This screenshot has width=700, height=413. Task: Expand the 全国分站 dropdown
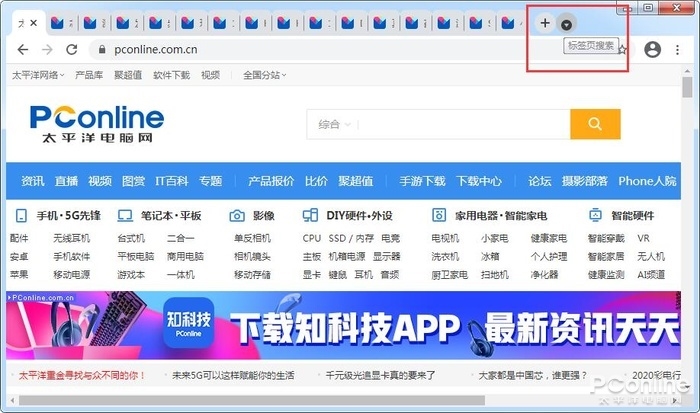(264, 75)
